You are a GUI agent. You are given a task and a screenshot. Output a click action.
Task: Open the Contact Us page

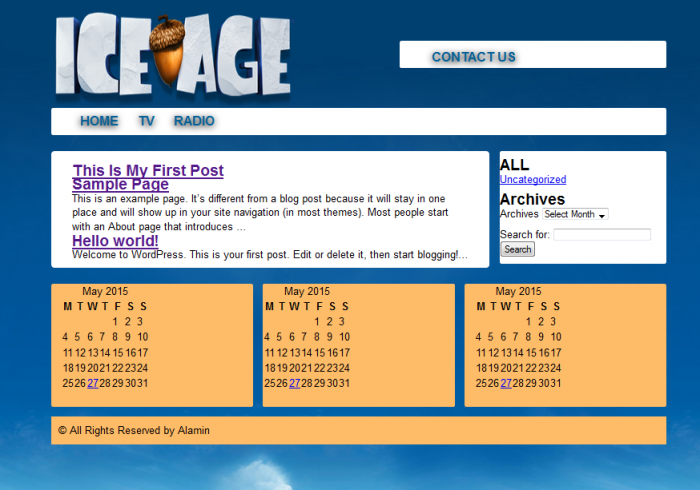pyautogui.click(x=474, y=57)
